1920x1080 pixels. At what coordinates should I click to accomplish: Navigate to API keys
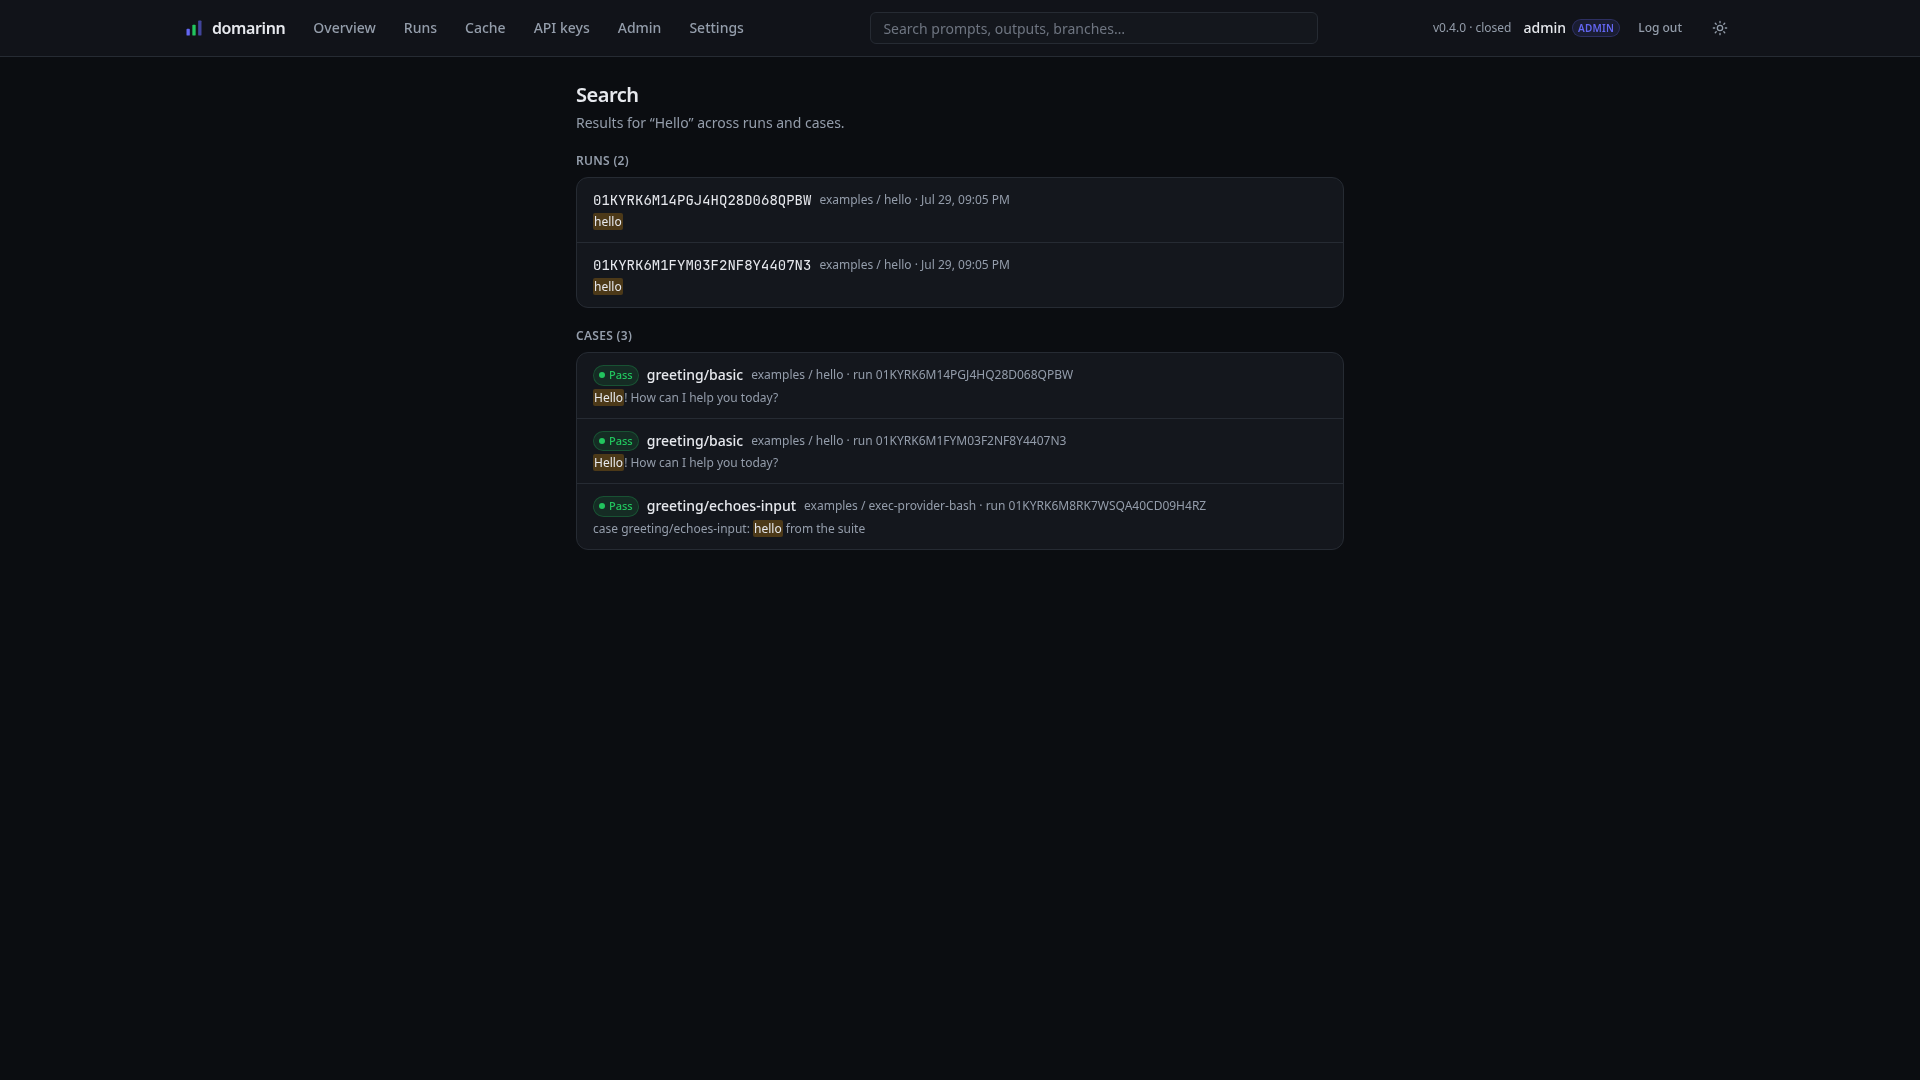[561, 28]
